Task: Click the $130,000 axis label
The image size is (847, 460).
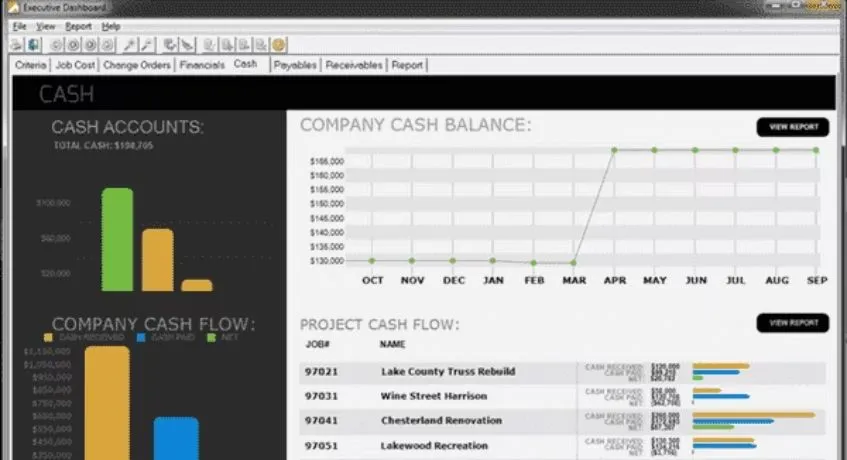Action: pyautogui.click(x=327, y=261)
